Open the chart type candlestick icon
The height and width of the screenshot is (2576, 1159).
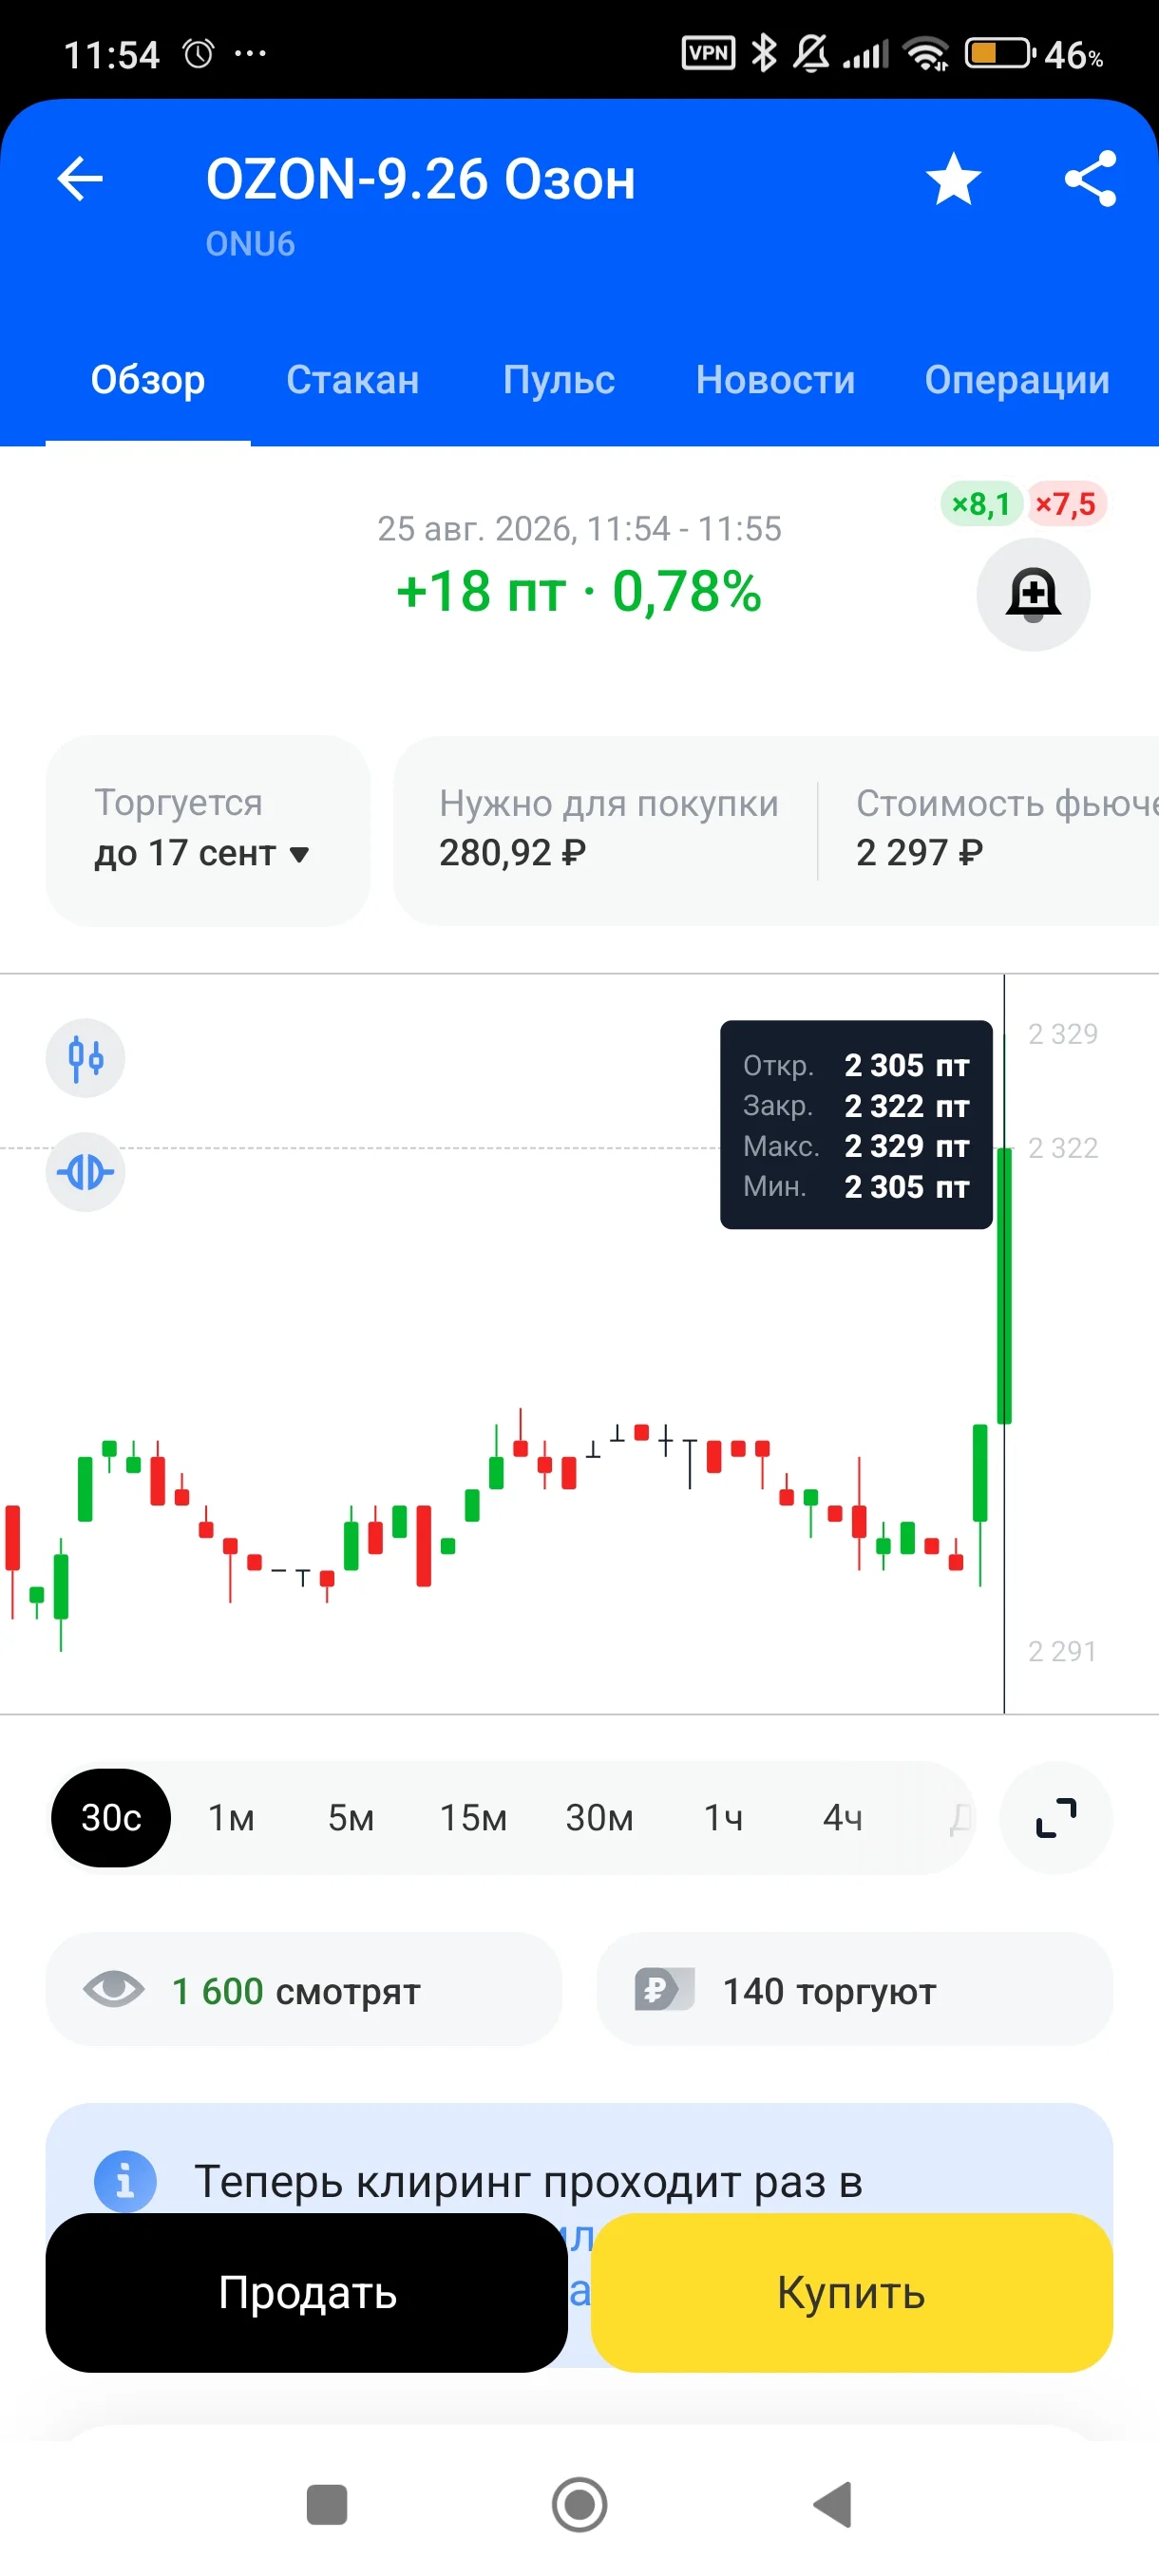(x=86, y=1058)
